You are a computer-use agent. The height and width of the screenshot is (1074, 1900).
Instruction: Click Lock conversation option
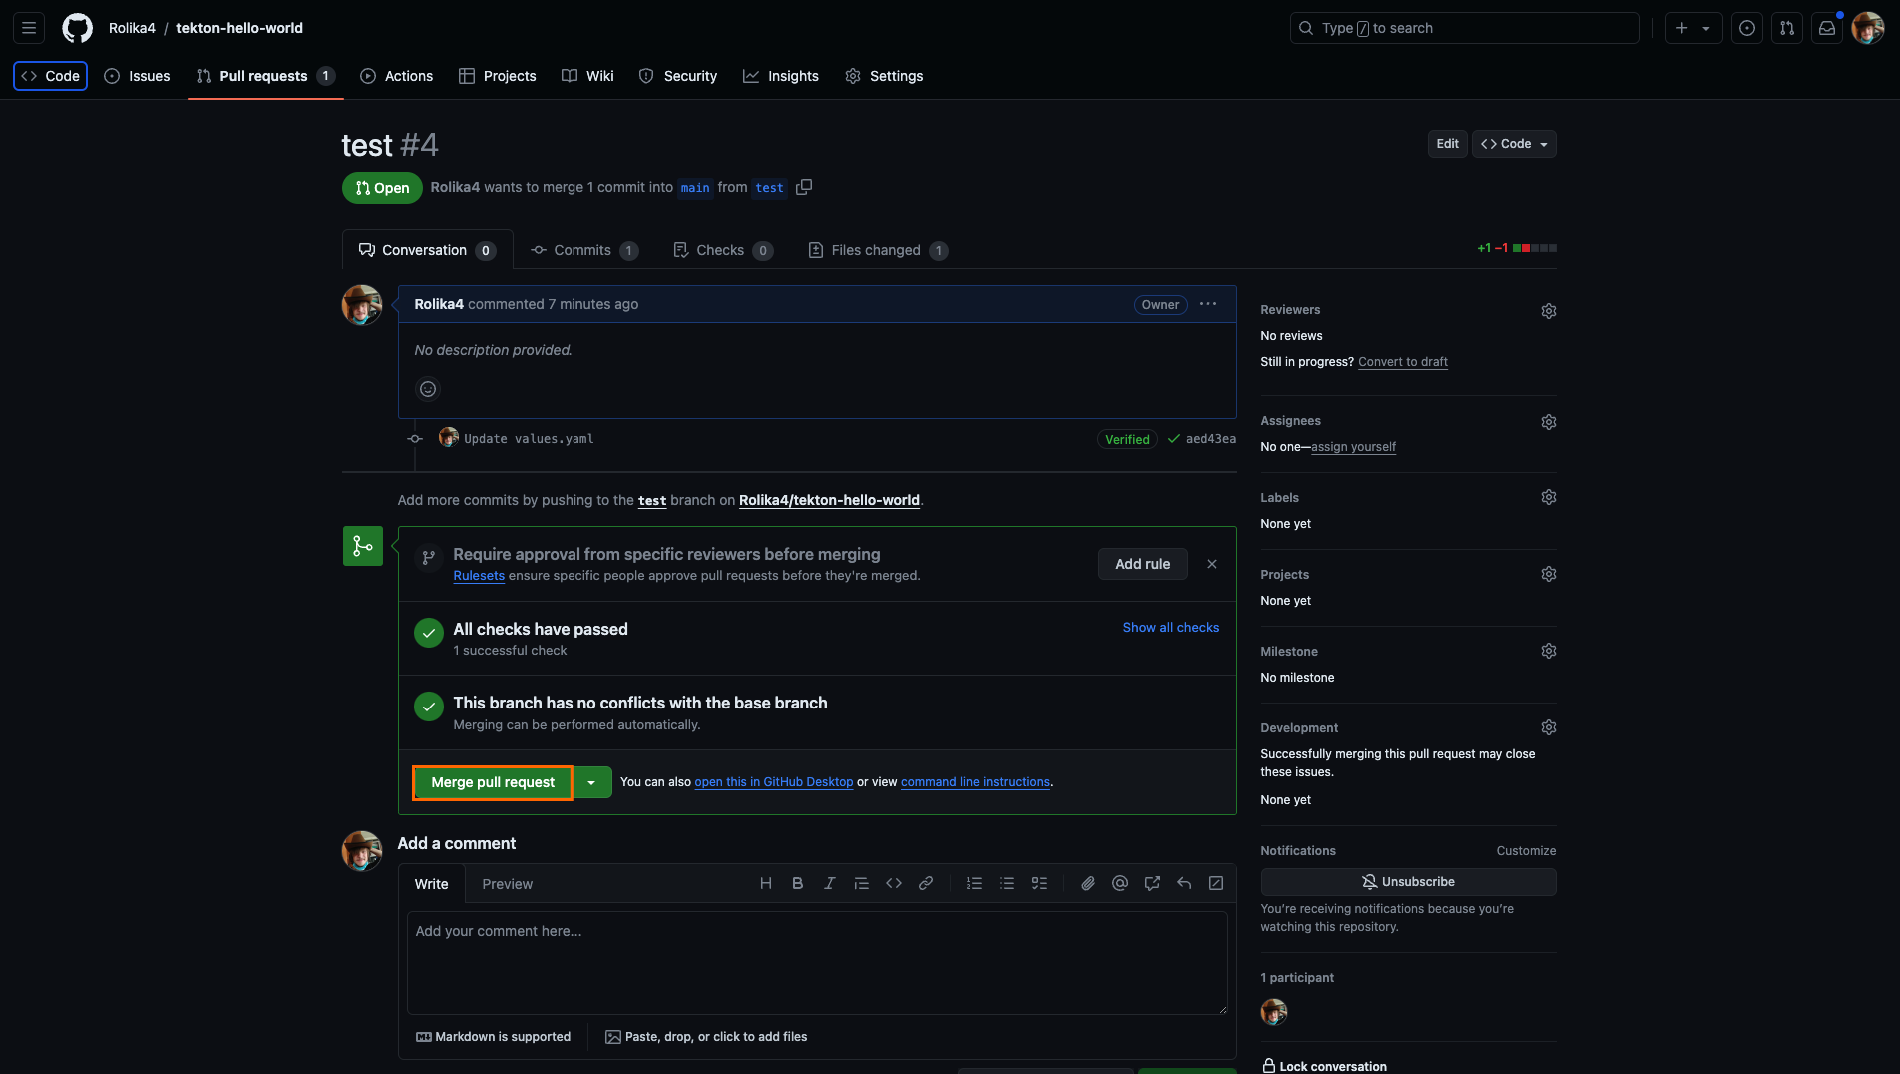tap(1324, 1066)
